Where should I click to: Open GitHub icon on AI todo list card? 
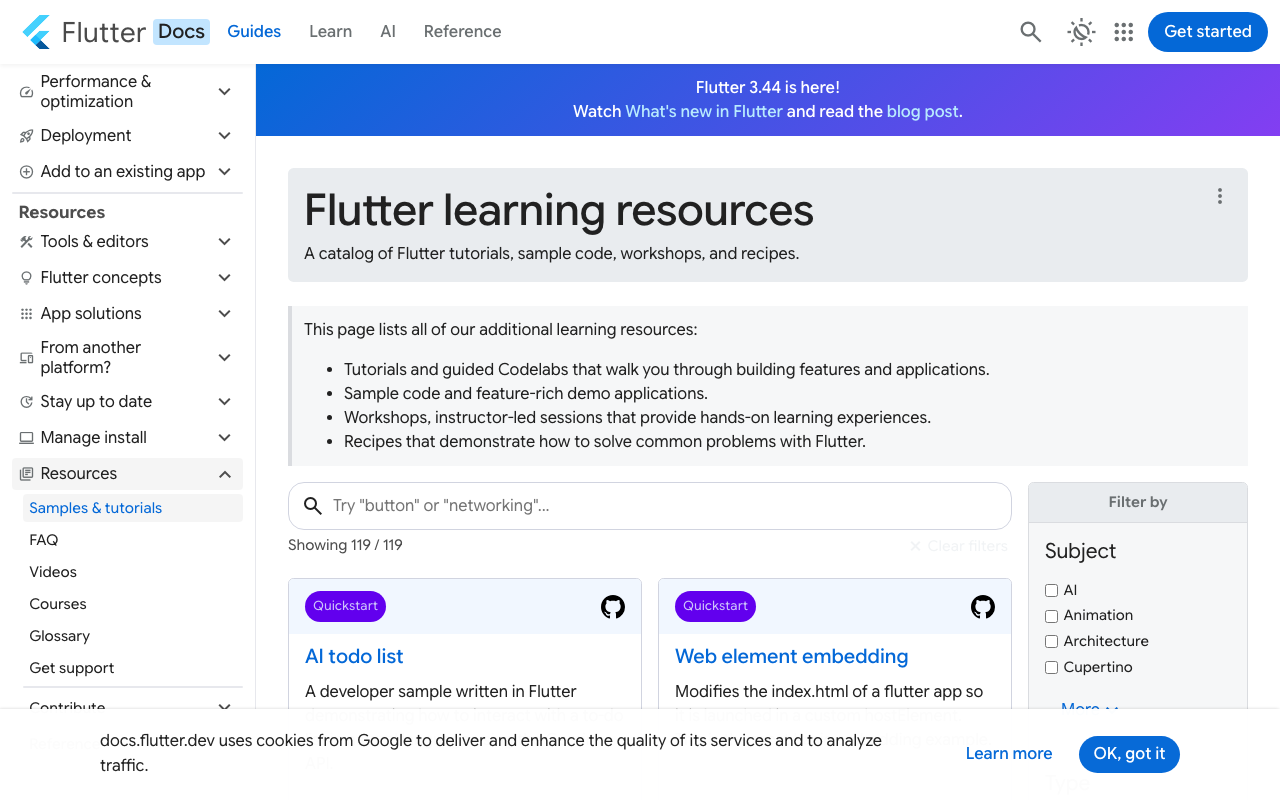613,607
